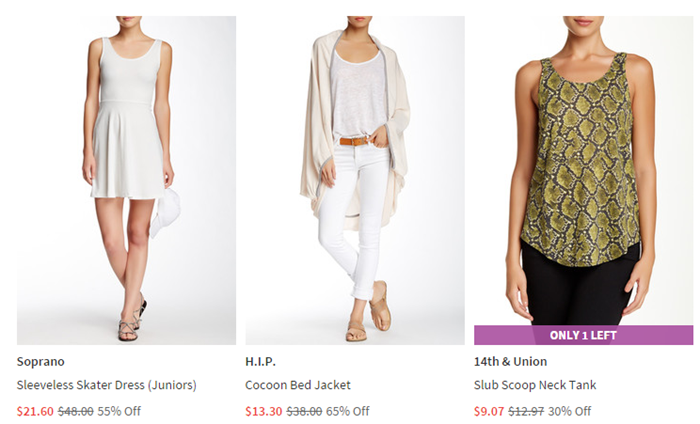
Task: Open the Soprano skater dress product image
Action: point(126,180)
